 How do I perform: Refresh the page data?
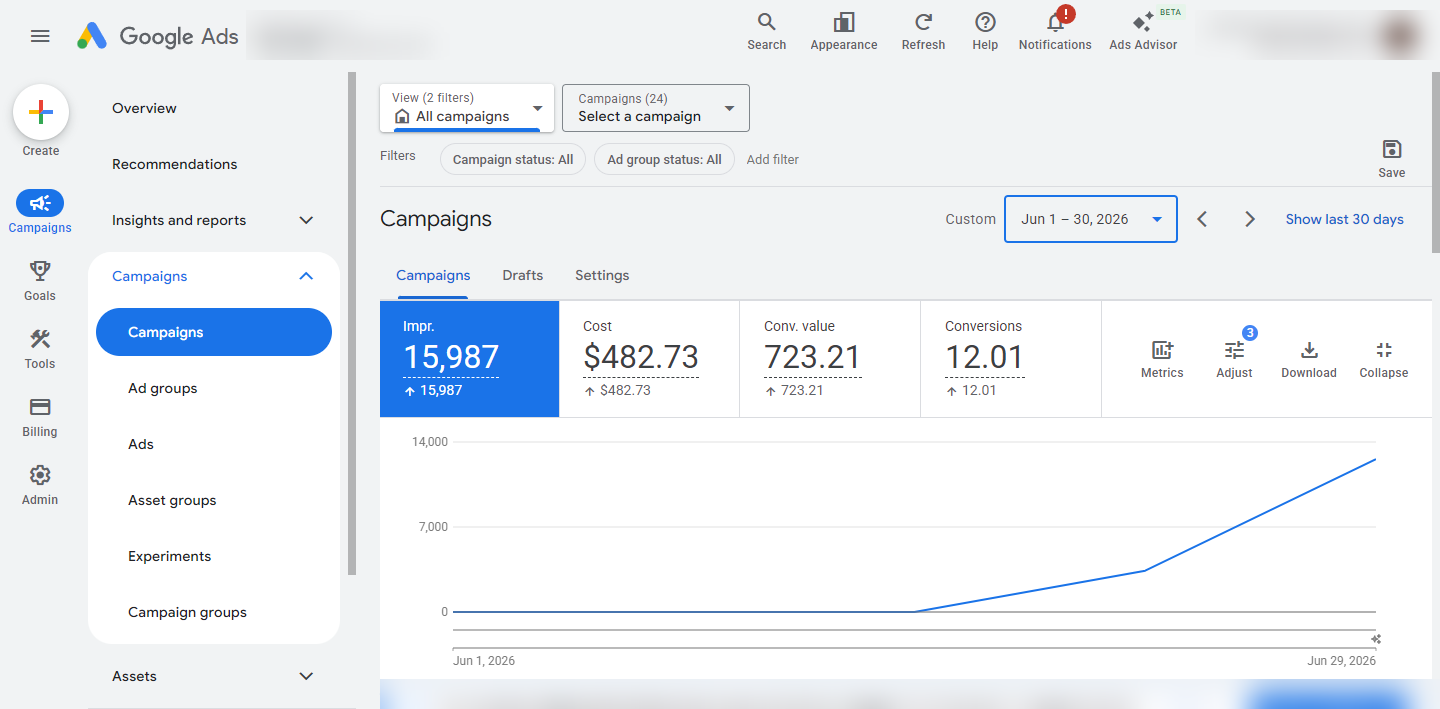point(923,32)
